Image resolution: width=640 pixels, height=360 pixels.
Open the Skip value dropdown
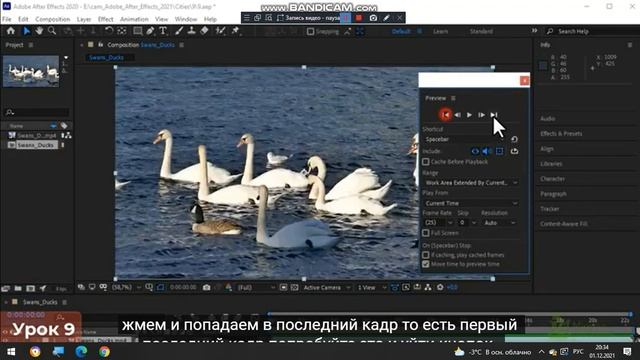[467, 222]
